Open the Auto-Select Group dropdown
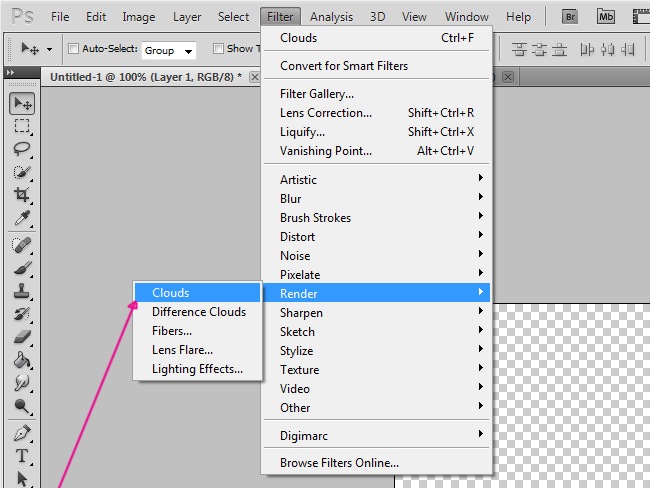This screenshot has width=650, height=488. click(x=169, y=51)
